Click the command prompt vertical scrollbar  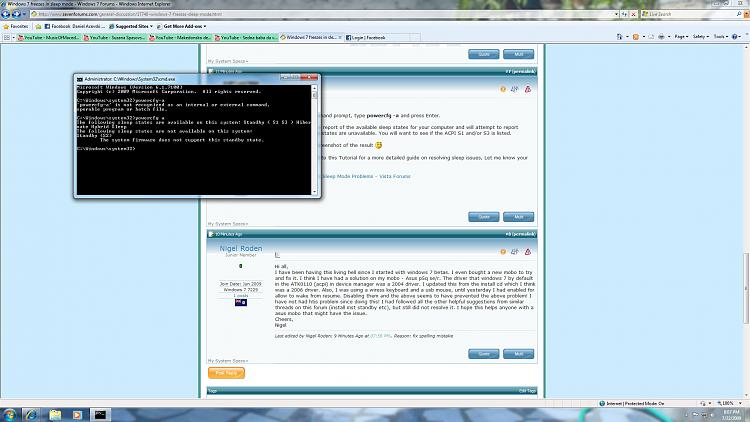[314, 140]
